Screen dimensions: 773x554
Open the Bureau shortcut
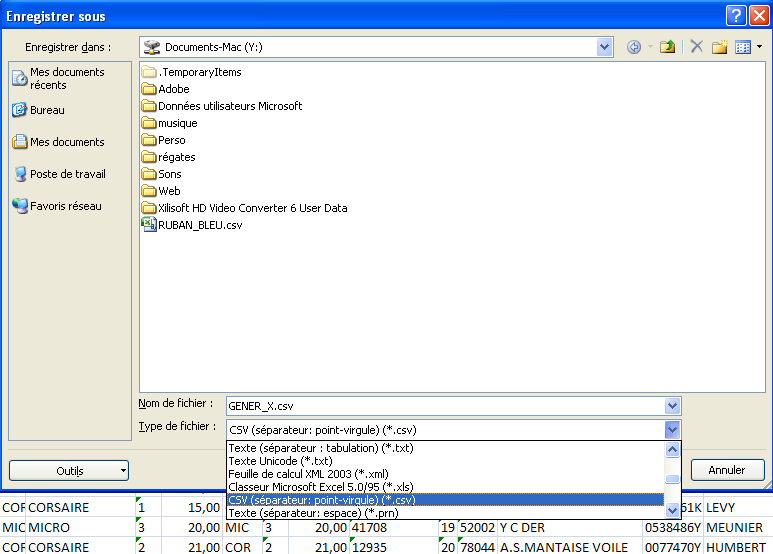[x=38, y=110]
